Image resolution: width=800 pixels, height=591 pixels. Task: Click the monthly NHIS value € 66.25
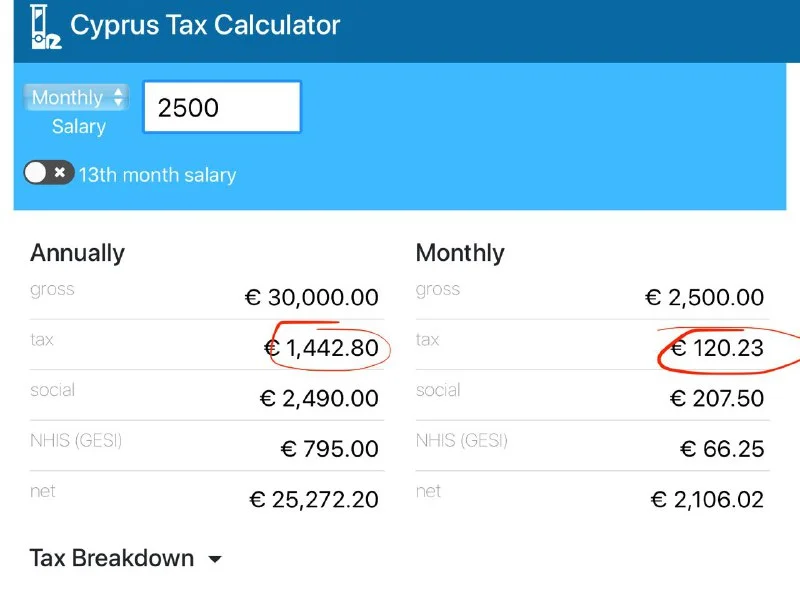pos(722,449)
